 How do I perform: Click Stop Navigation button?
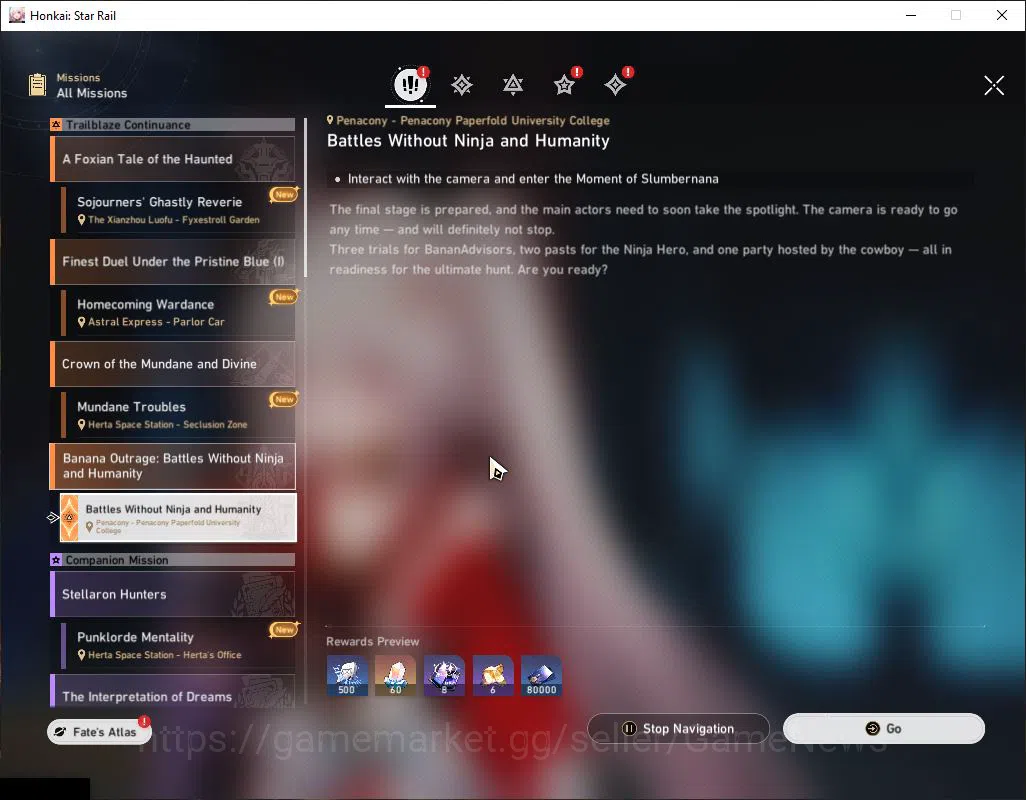point(679,729)
